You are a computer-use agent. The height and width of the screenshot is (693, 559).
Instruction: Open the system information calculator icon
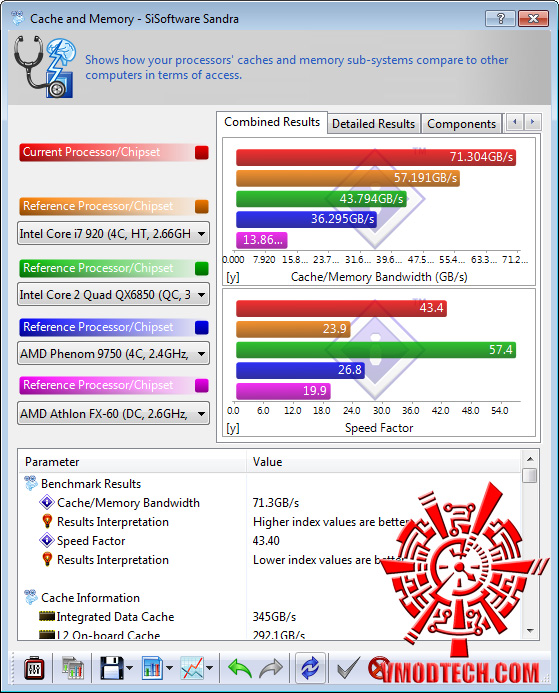[72, 668]
